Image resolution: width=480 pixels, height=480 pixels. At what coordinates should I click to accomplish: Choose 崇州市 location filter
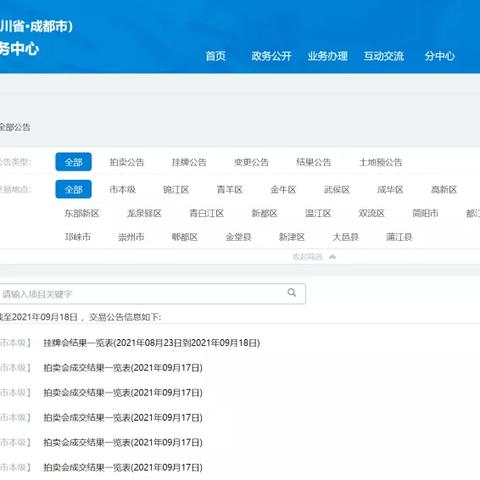click(131, 237)
